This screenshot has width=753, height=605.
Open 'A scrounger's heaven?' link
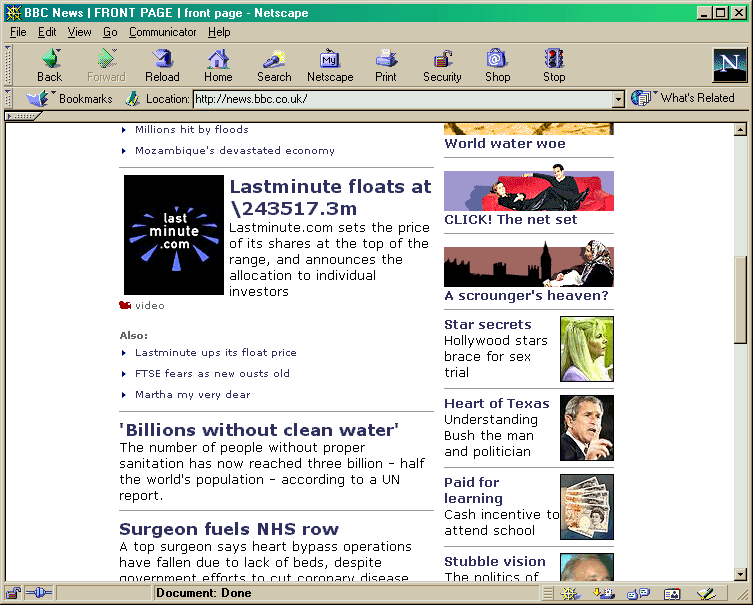(526, 295)
